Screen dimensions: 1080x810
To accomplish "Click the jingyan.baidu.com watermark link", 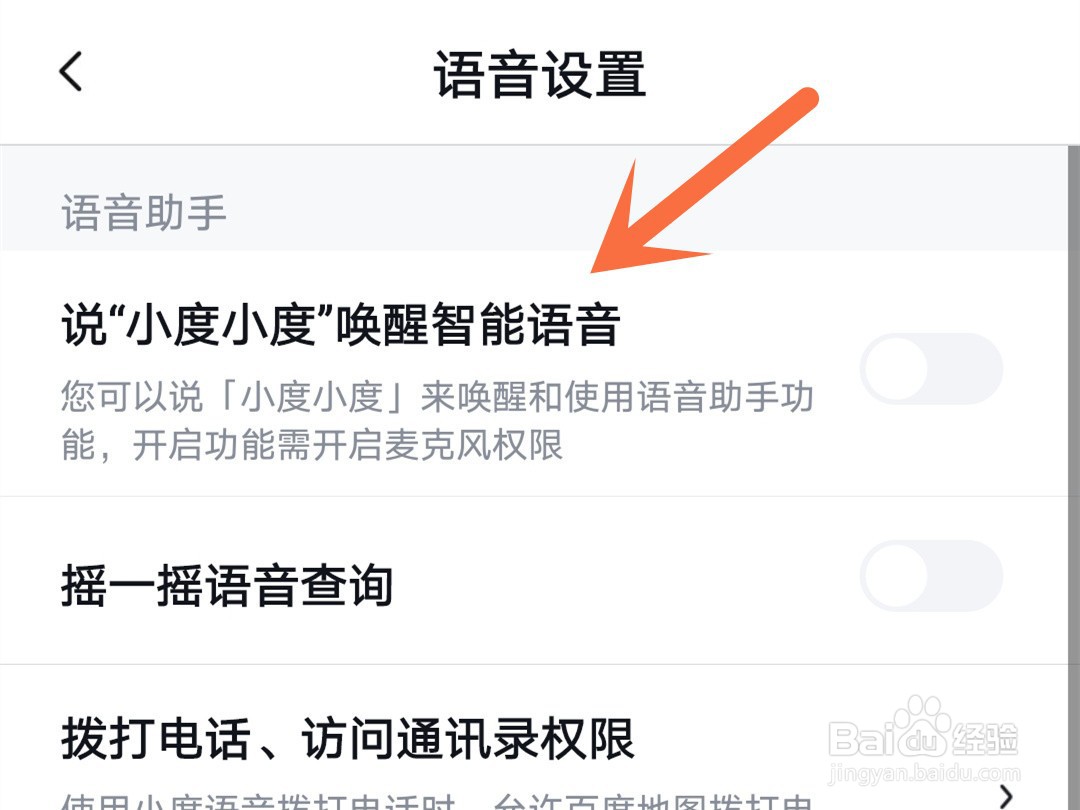I will tap(924, 773).
